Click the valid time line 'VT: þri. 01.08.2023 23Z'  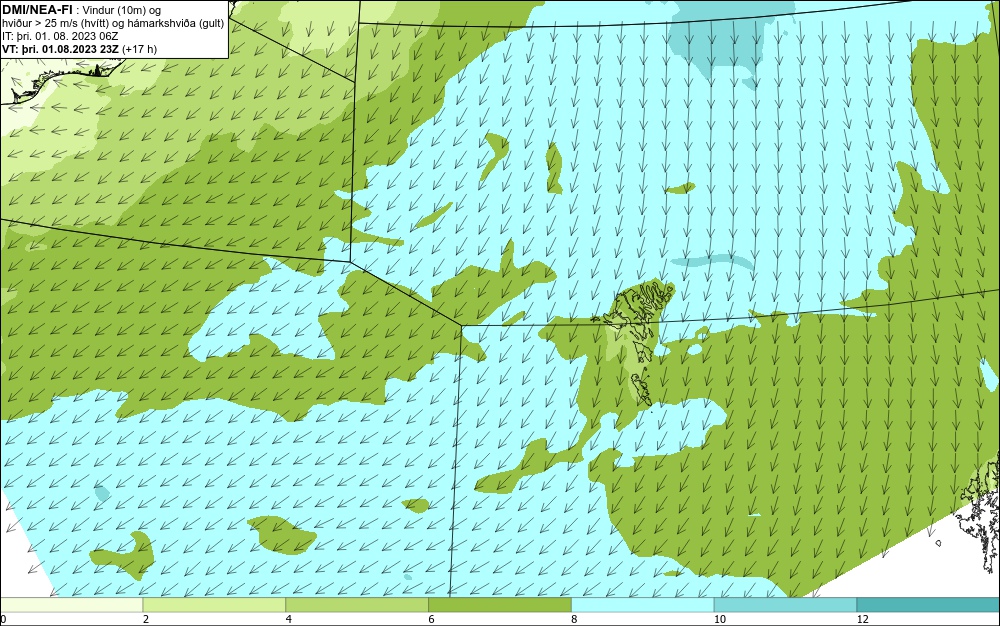tap(61, 48)
